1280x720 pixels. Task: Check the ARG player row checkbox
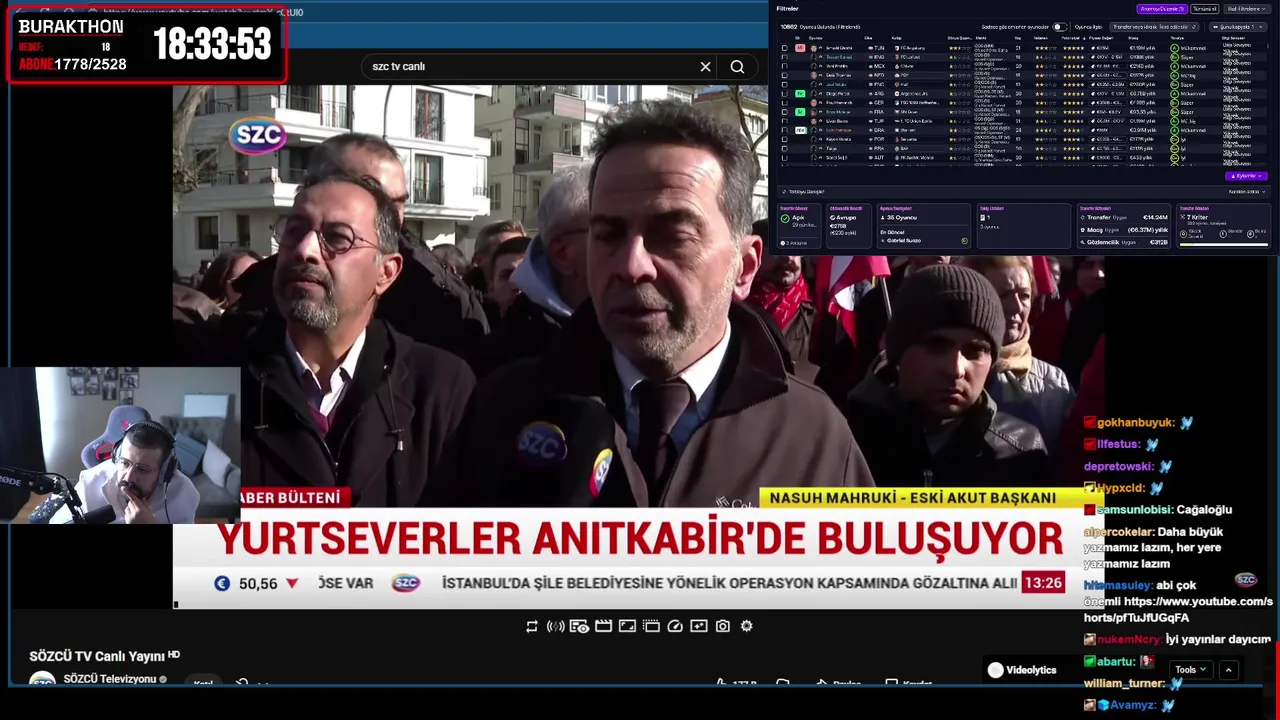click(x=785, y=94)
